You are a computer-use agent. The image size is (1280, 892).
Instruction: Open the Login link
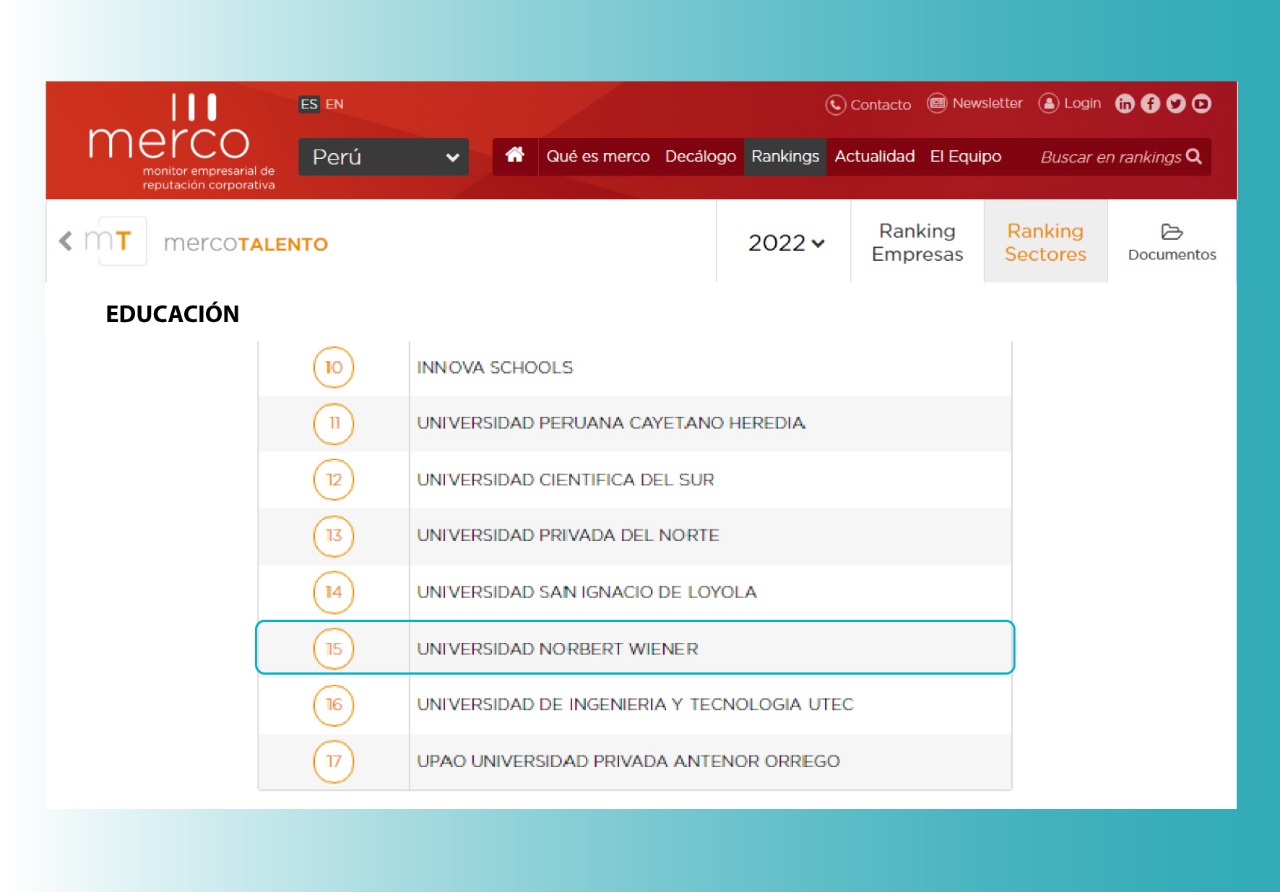coord(1070,103)
